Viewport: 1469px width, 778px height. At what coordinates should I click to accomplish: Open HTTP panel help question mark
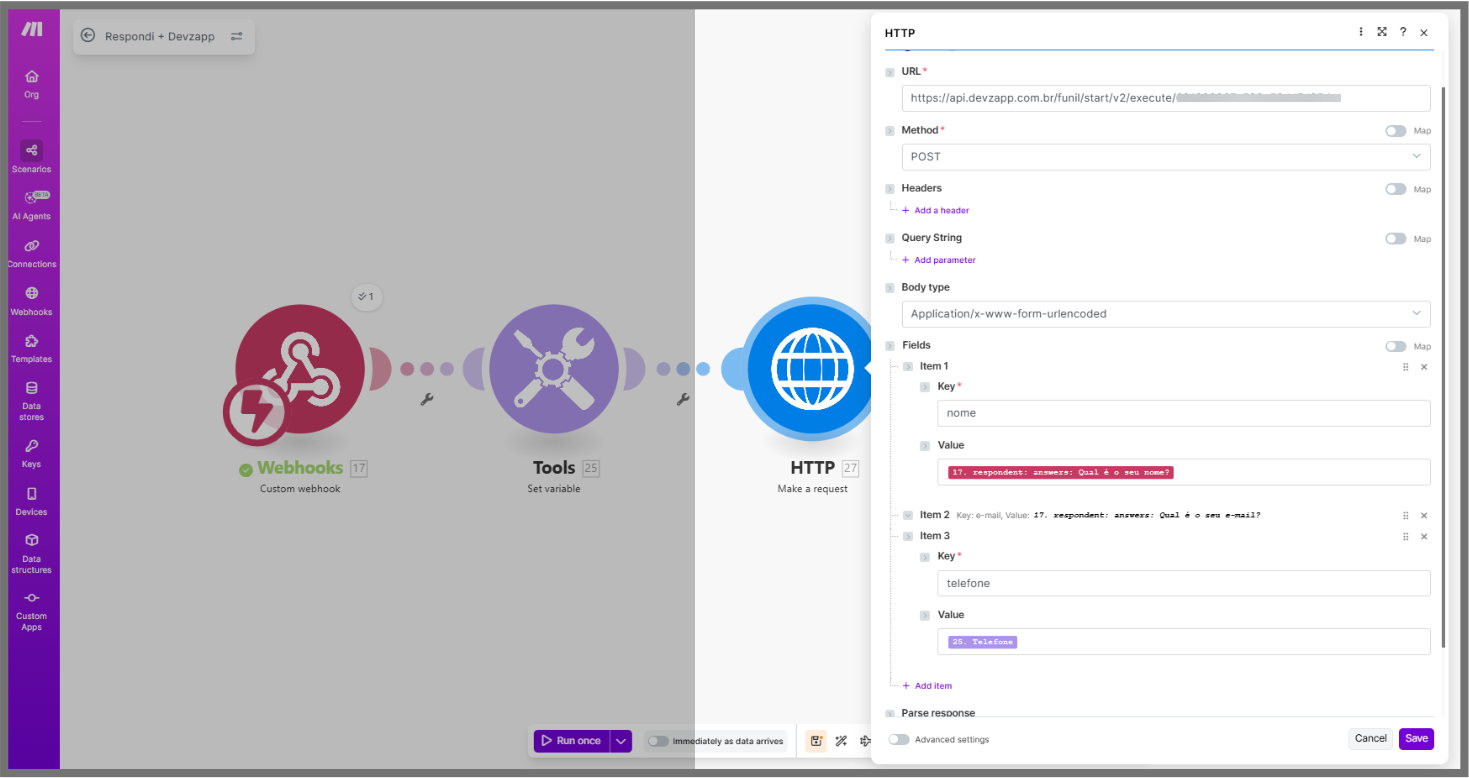click(1403, 32)
